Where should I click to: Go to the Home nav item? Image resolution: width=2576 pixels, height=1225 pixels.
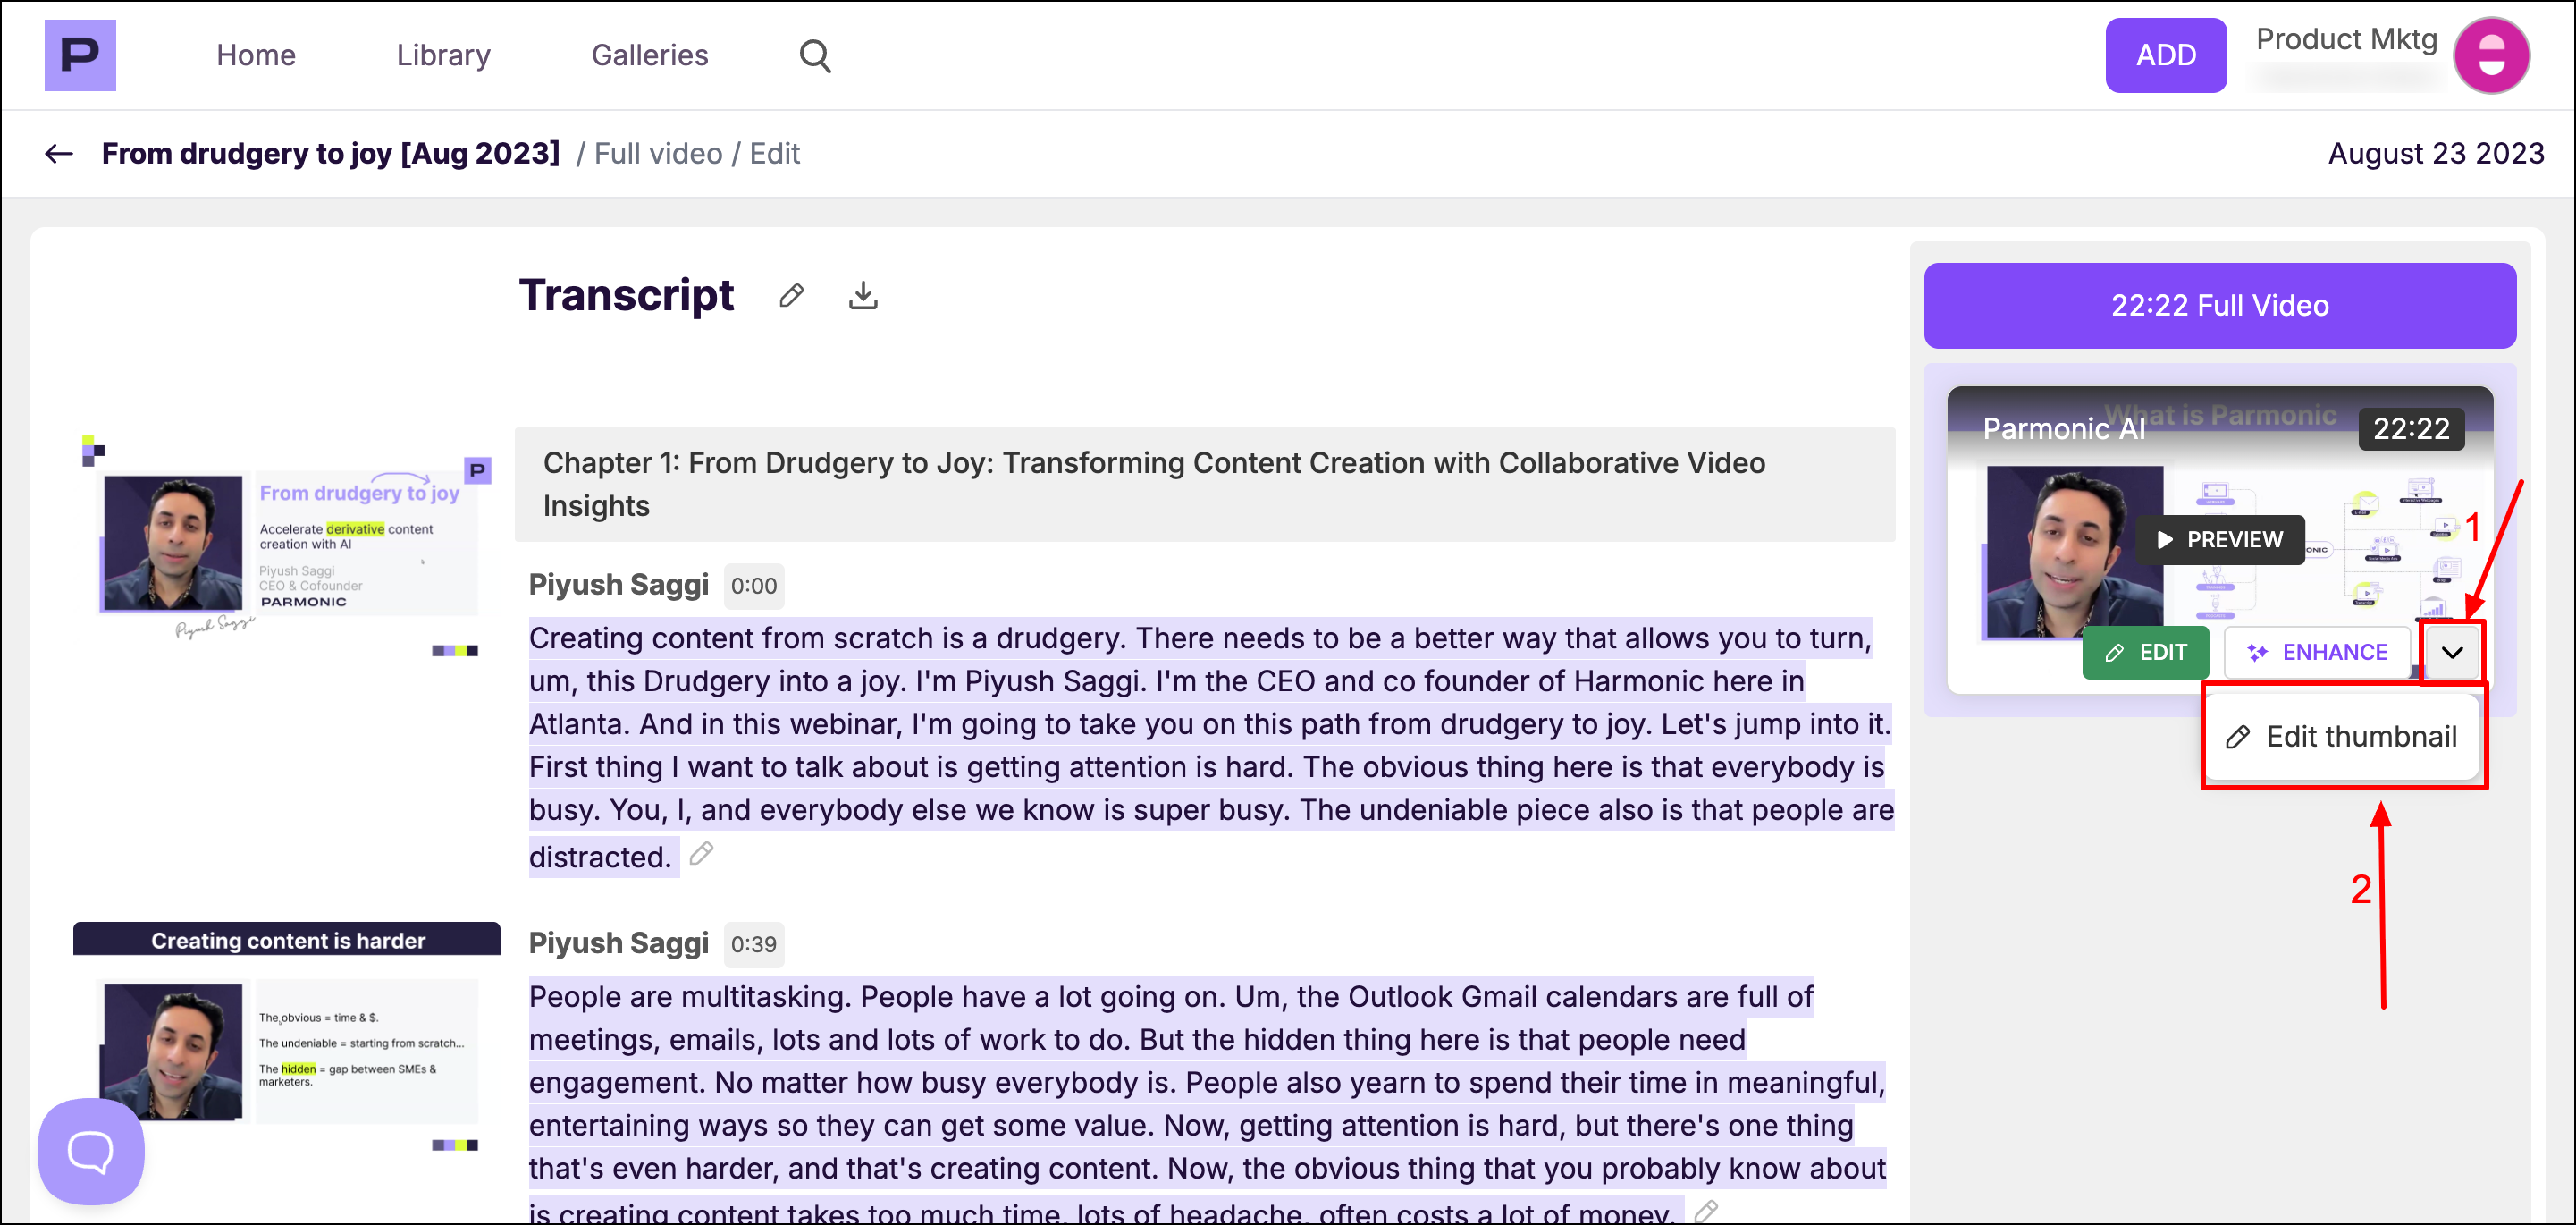(256, 55)
